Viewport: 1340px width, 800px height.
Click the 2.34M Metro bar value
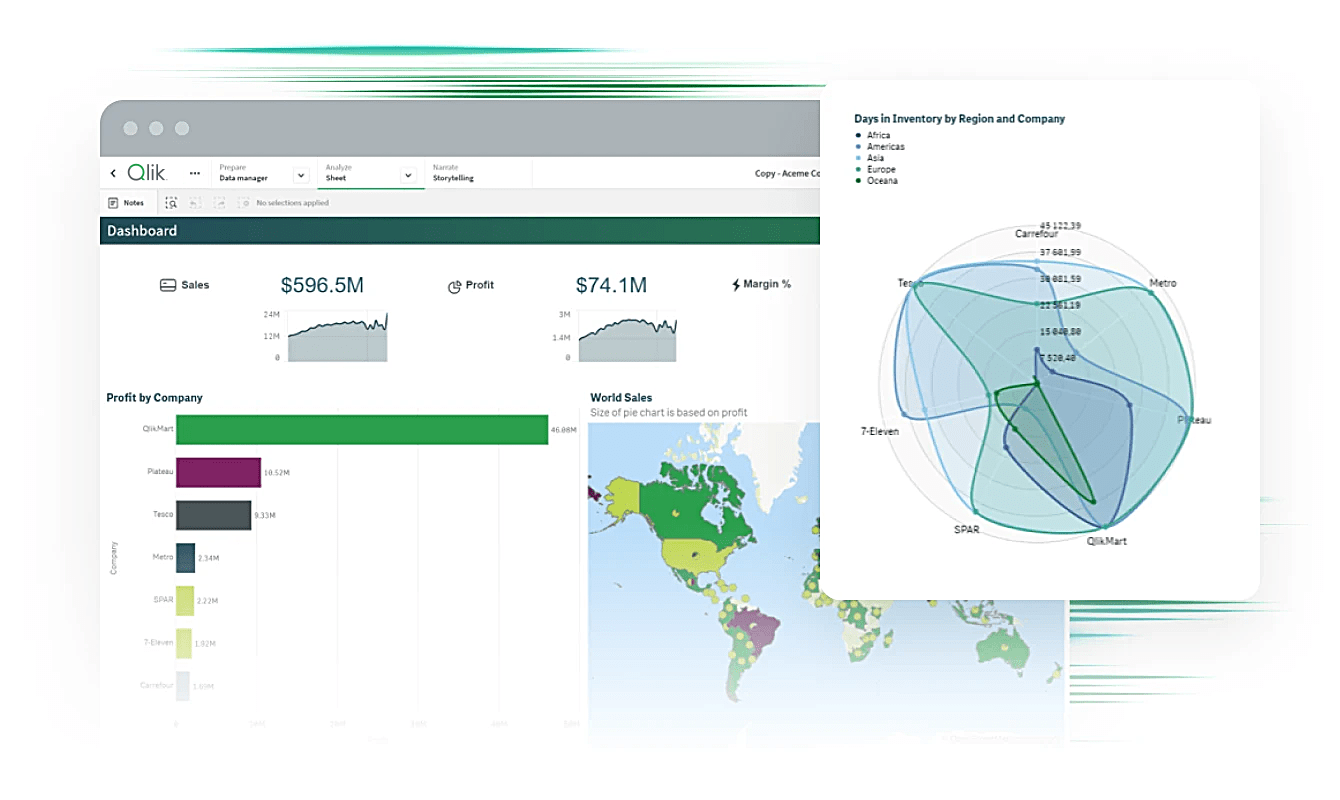tap(209, 558)
